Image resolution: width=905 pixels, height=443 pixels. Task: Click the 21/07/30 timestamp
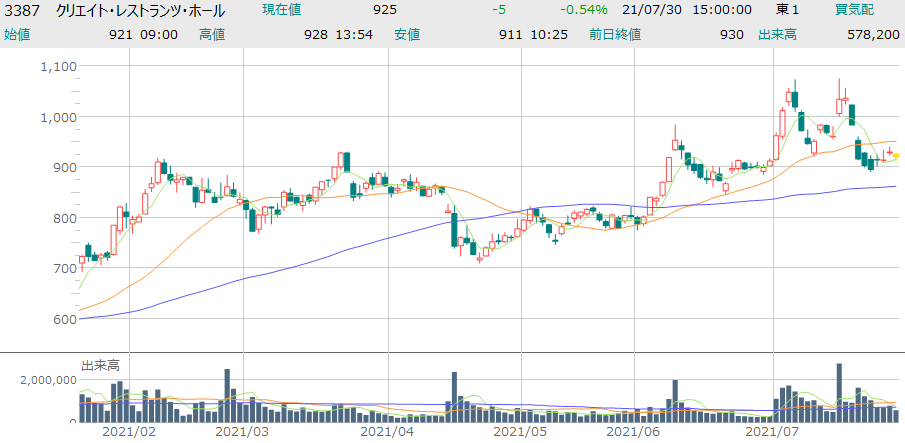650,10
